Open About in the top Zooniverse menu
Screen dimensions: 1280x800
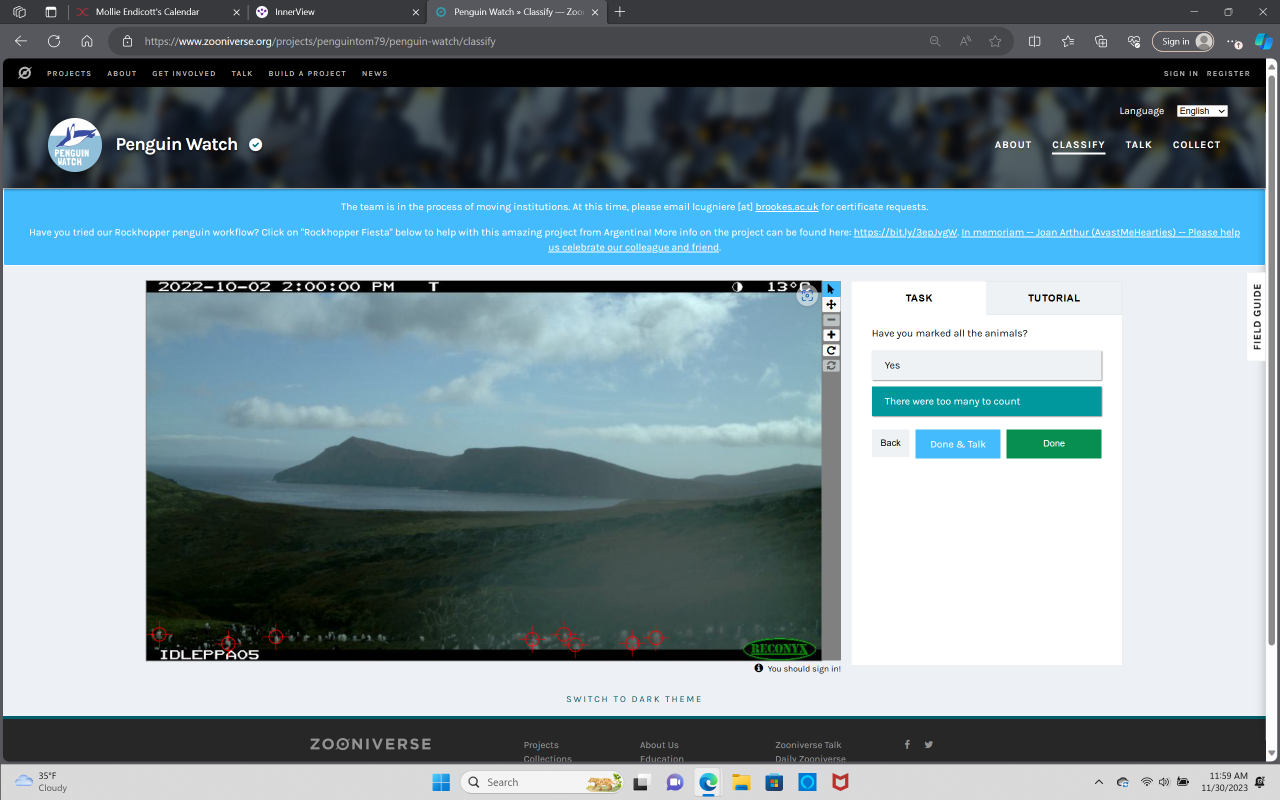tap(122, 74)
